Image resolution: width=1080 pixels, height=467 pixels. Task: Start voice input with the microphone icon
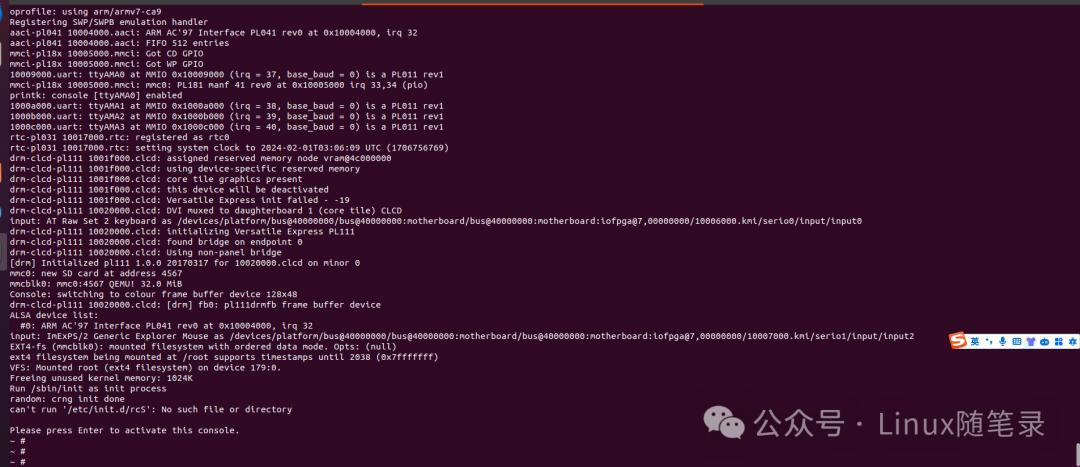1003,342
